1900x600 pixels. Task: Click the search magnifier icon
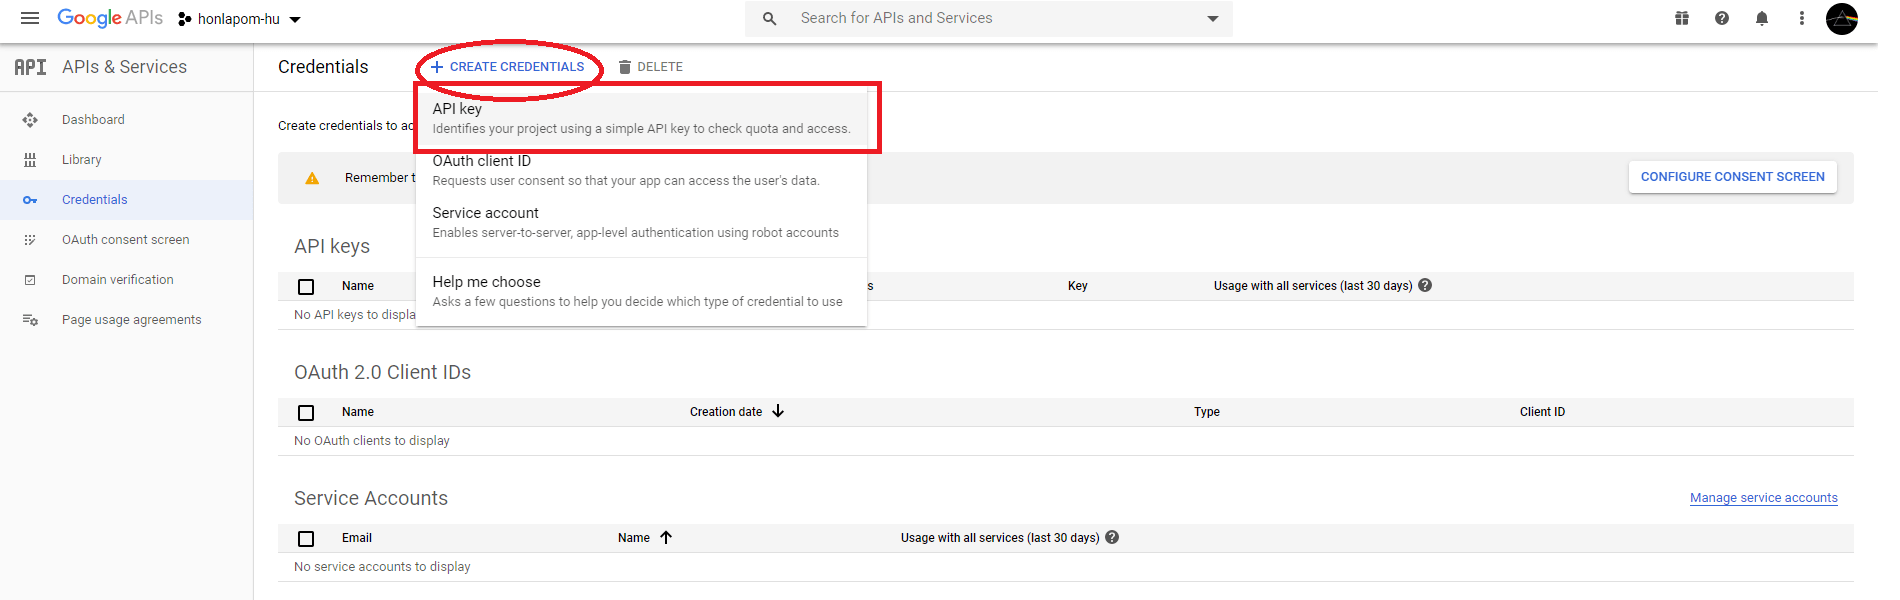[x=769, y=19]
